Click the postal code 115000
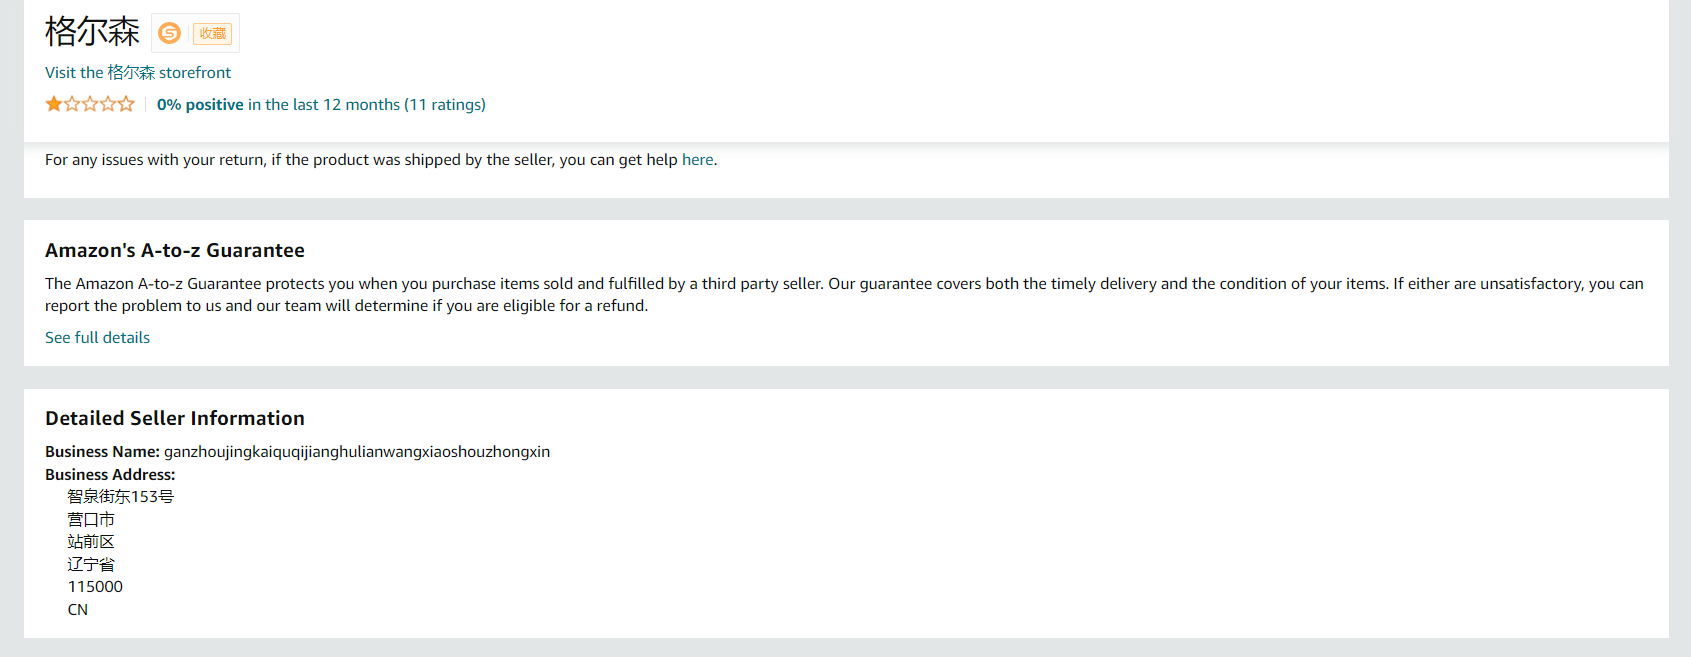This screenshot has height=657, width=1691. (x=95, y=587)
